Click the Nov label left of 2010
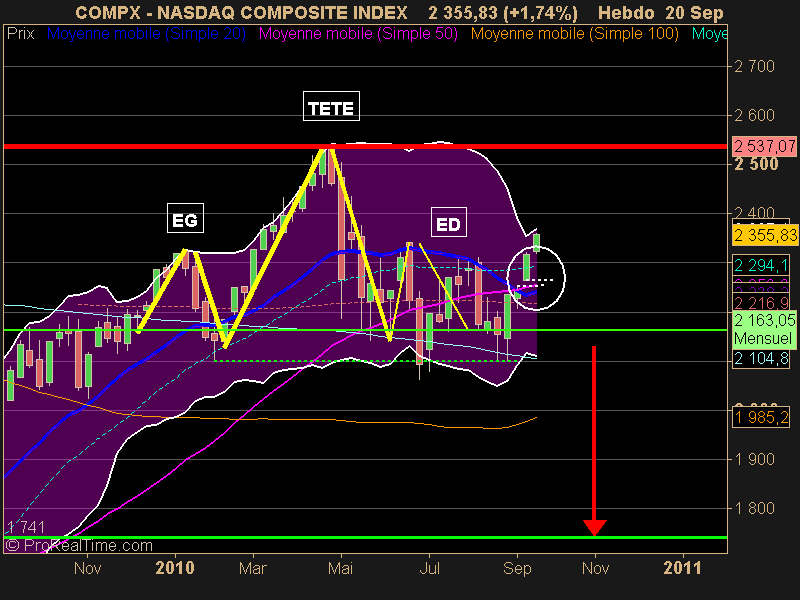The height and width of the screenshot is (600, 800). pos(87,568)
